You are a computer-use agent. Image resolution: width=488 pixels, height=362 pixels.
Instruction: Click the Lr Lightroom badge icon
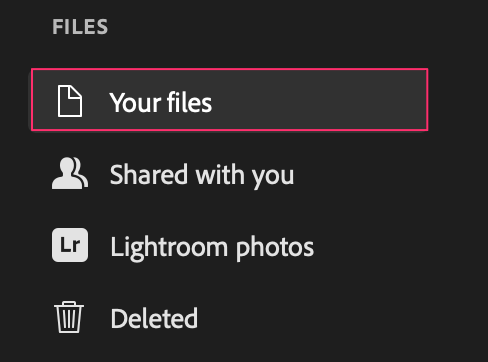[x=70, y=245]
